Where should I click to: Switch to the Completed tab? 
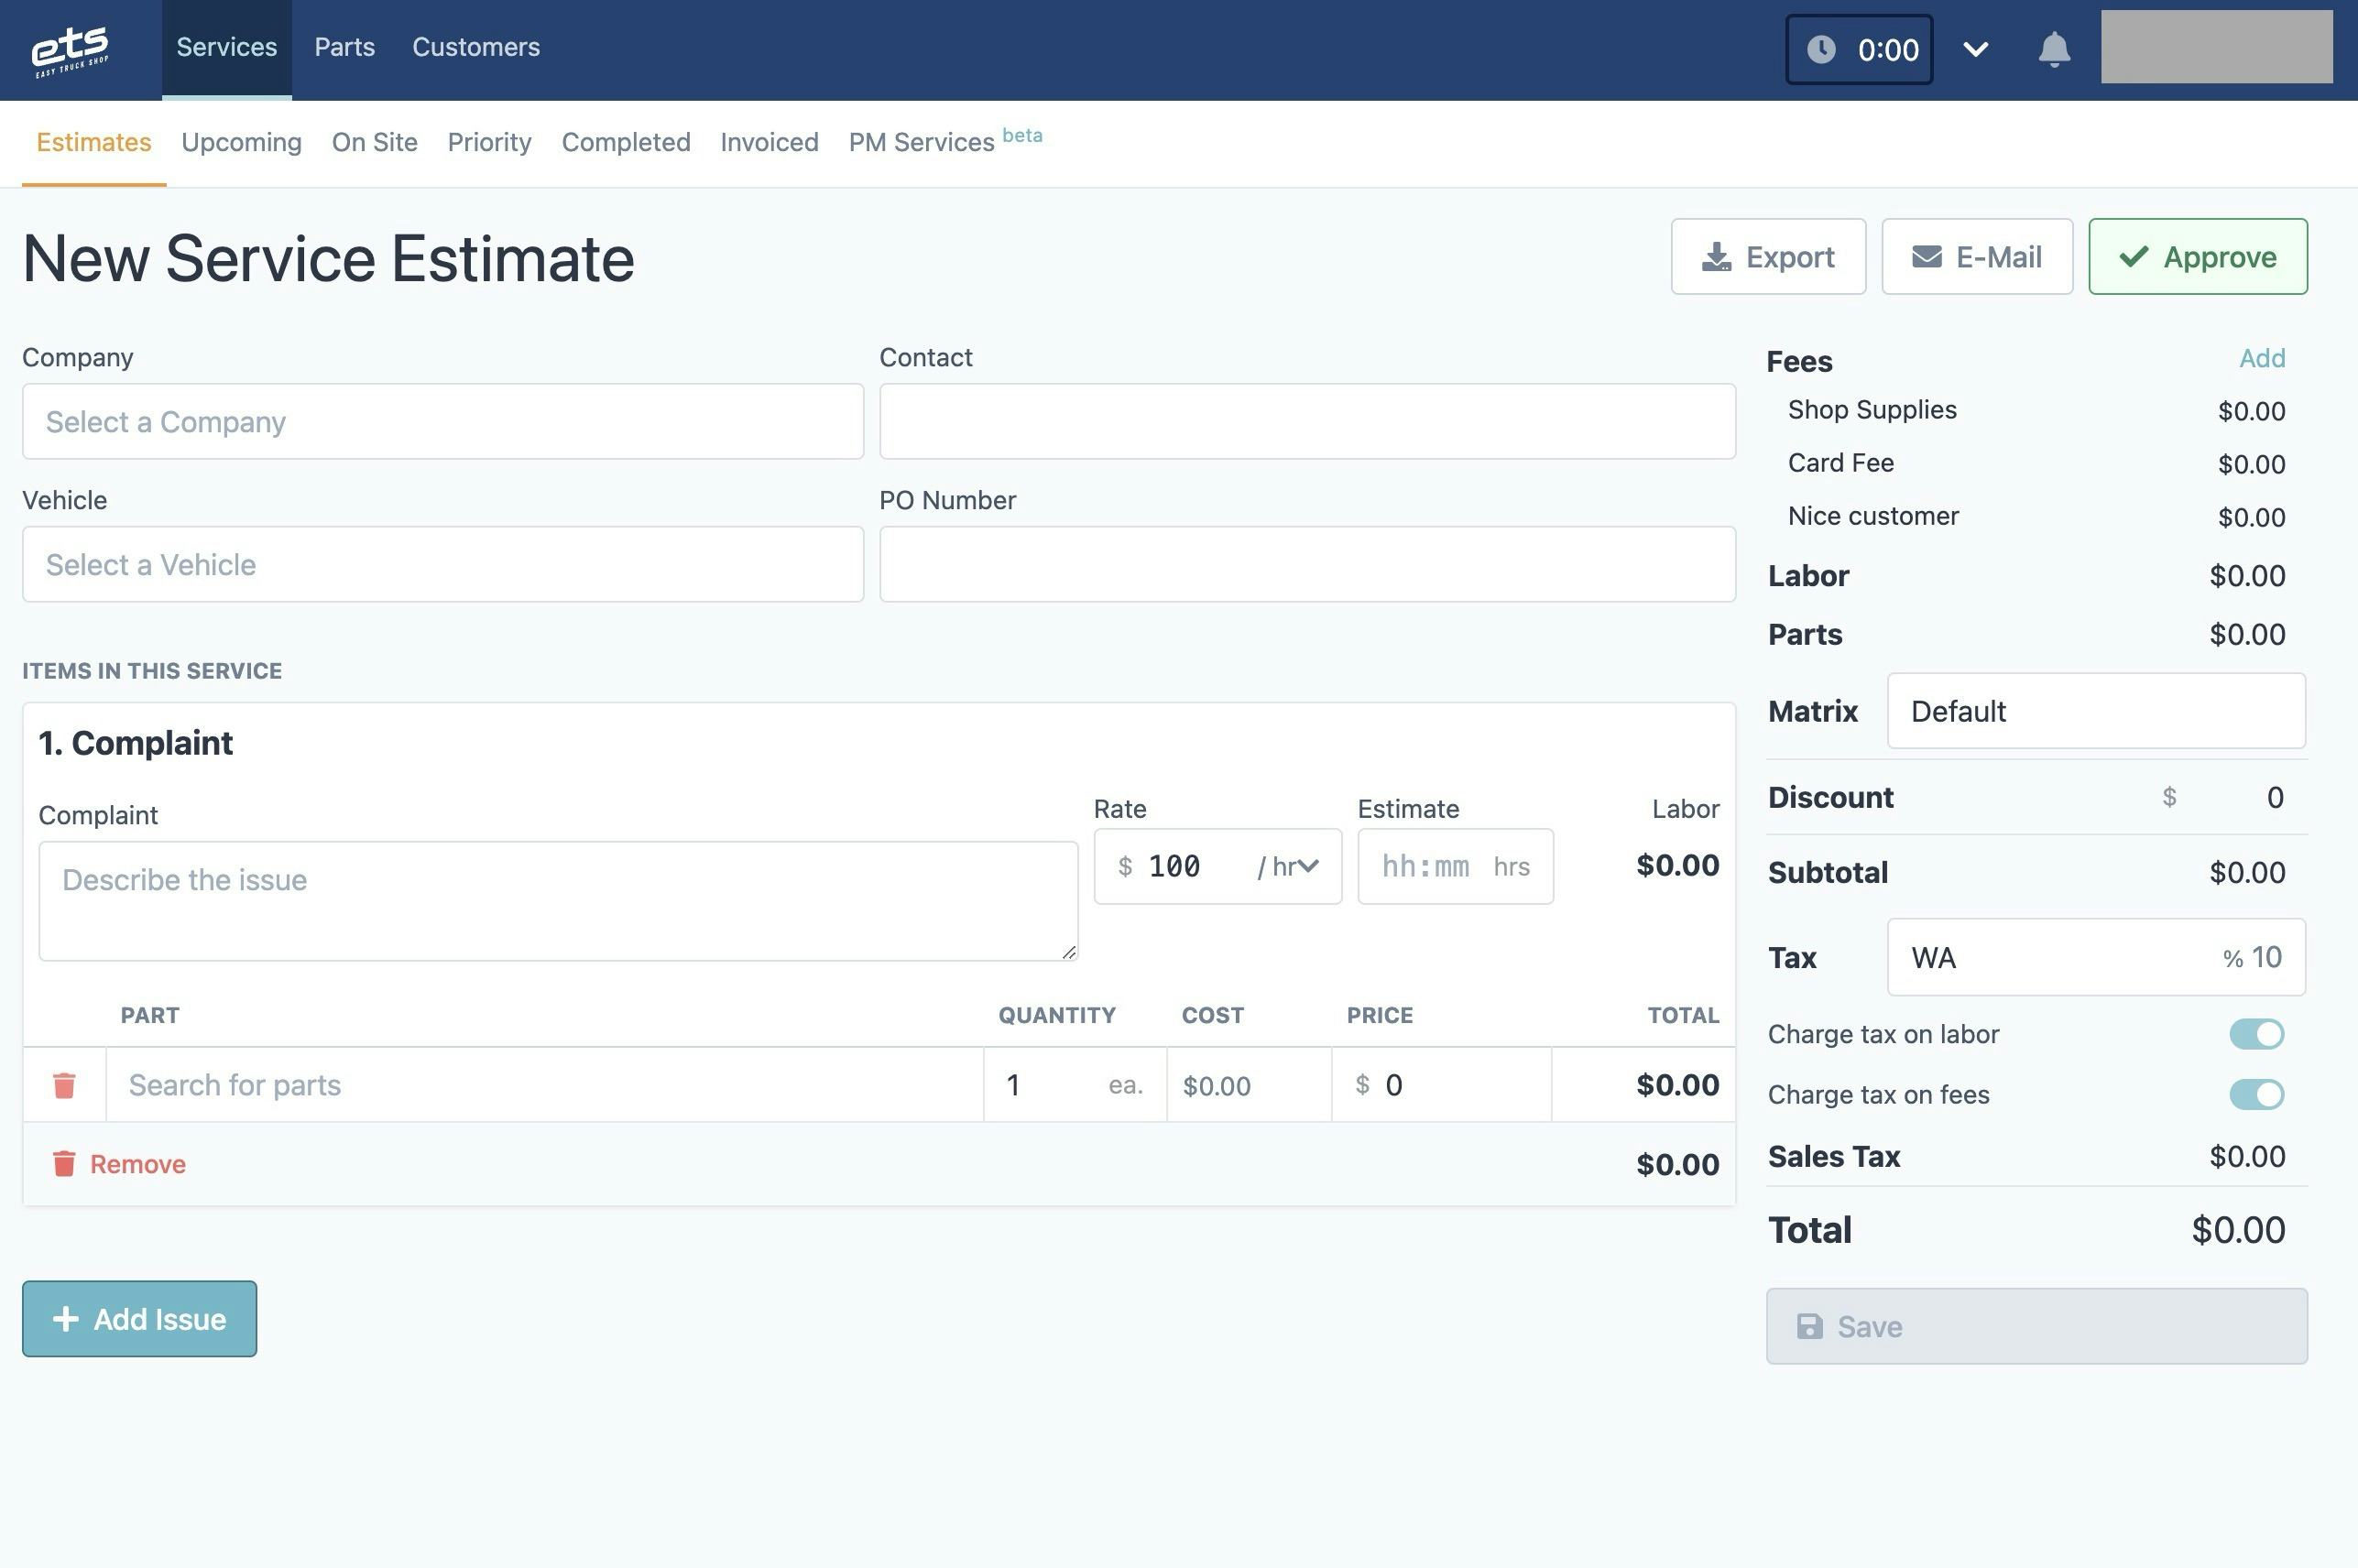pyautogui.click(x=625, y=142)
